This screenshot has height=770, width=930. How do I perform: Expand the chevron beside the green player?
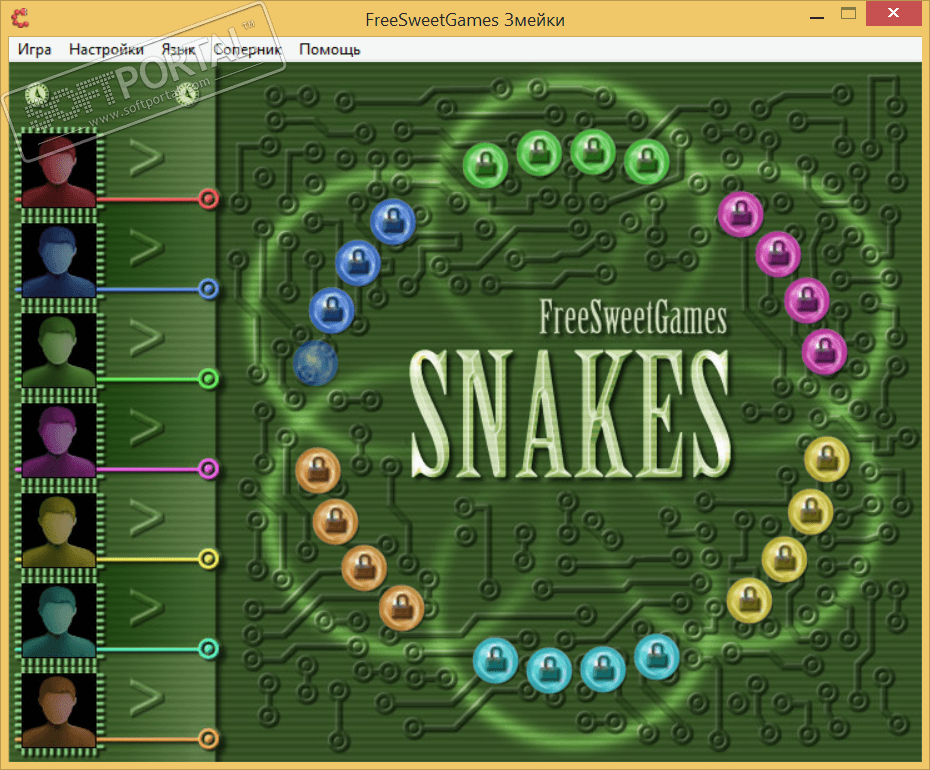[146, 339]
